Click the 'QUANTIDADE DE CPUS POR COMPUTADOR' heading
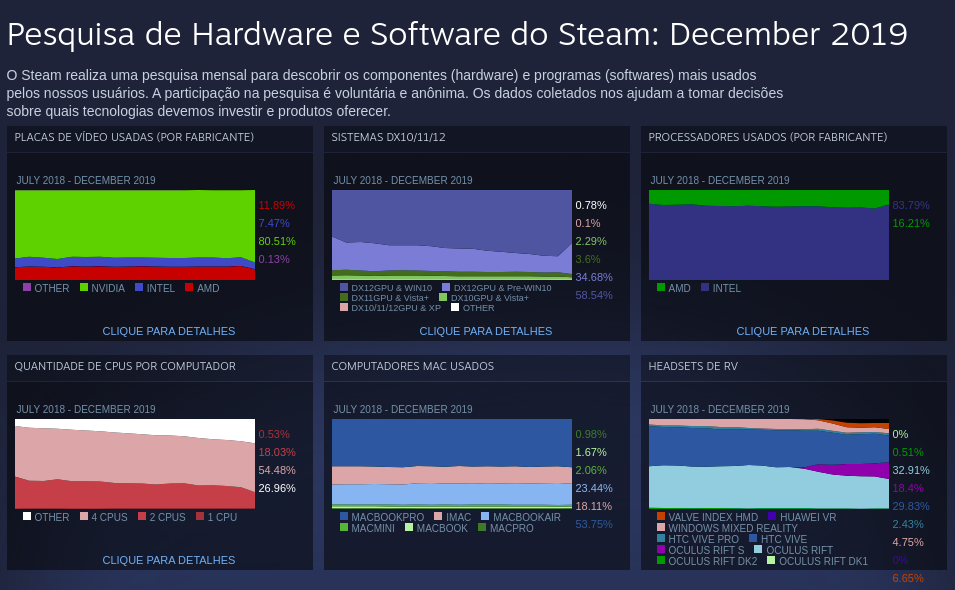Image resolution: width=955 pixels, height=590 pixels. [125, 366]
